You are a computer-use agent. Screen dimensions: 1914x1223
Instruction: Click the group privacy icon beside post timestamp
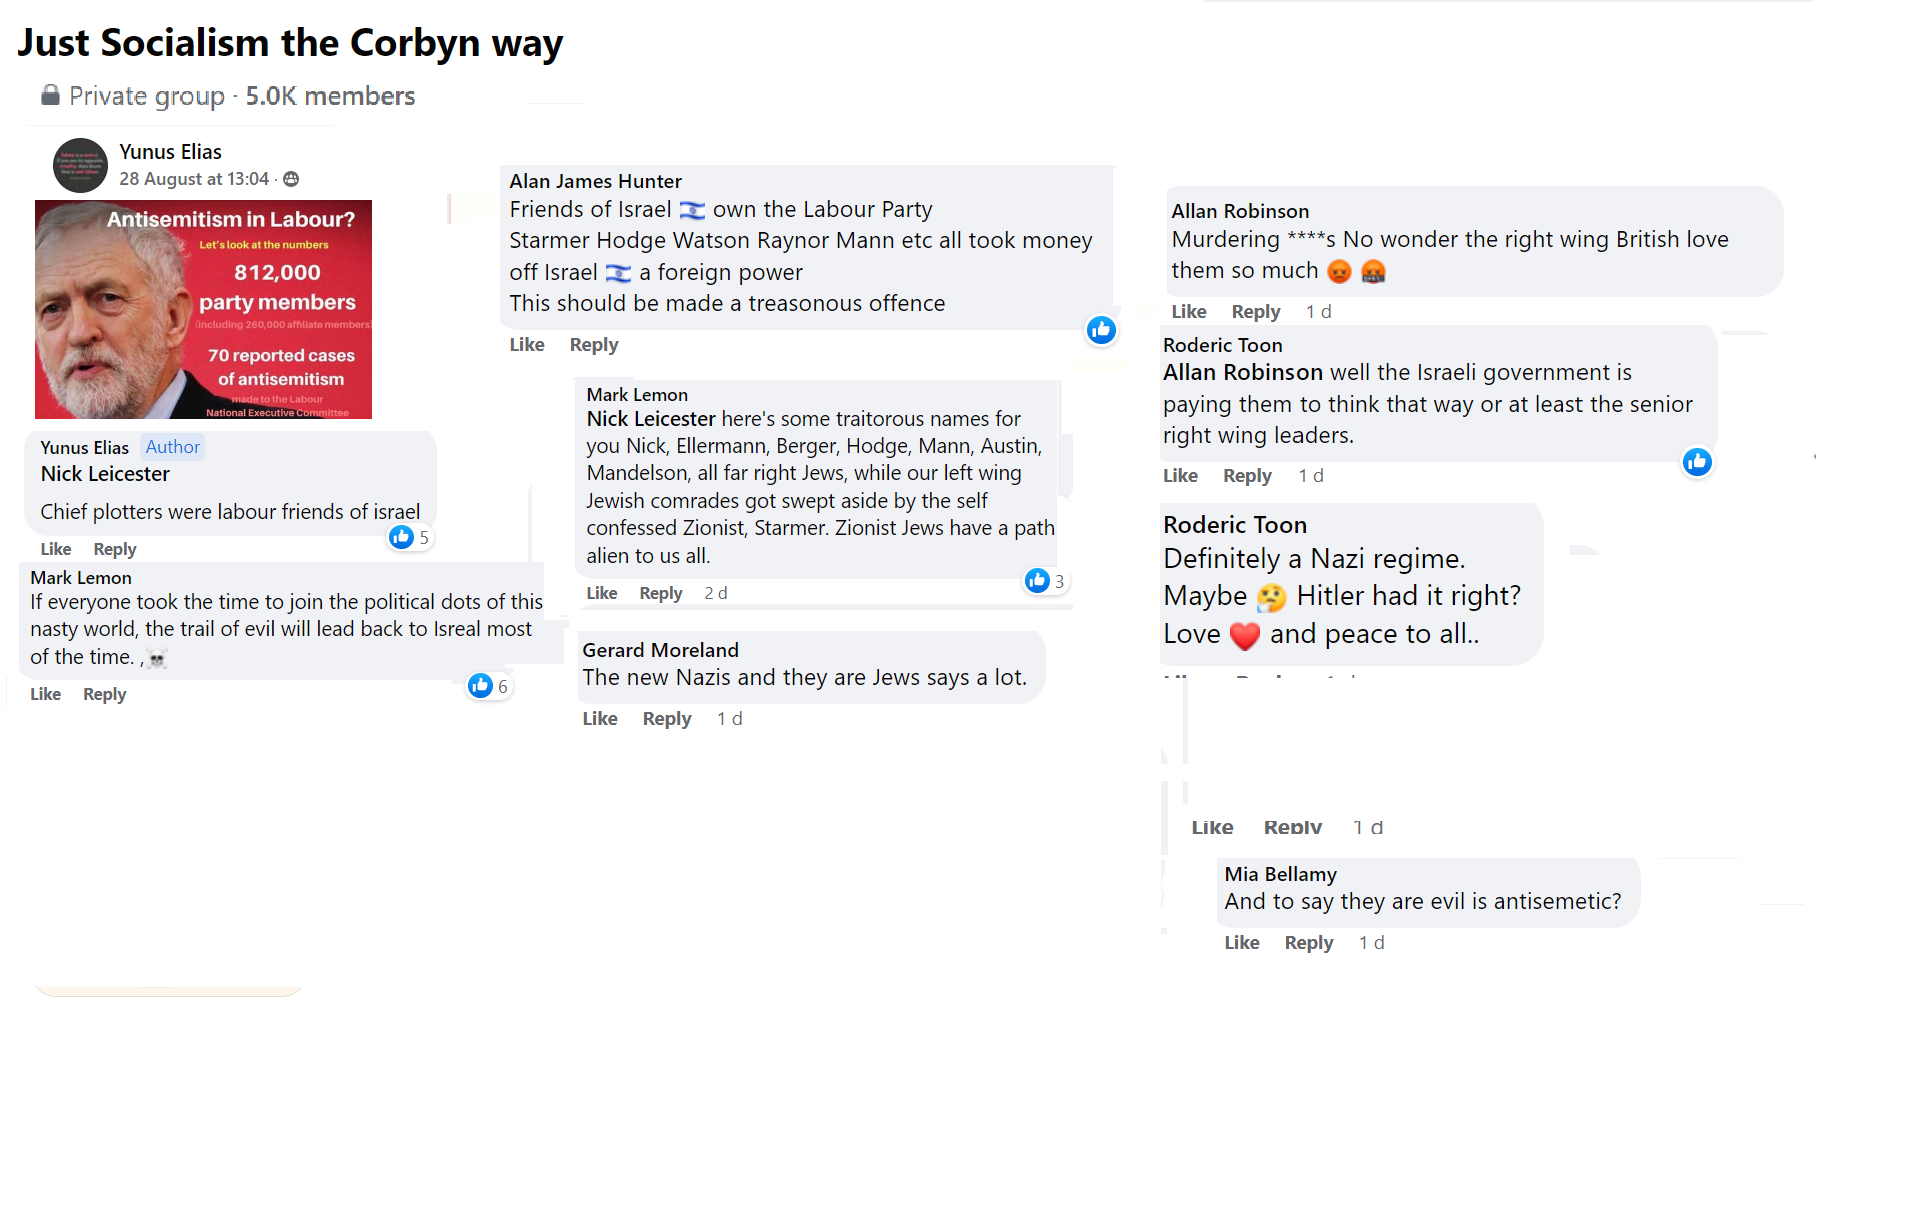tap(291, 179)
